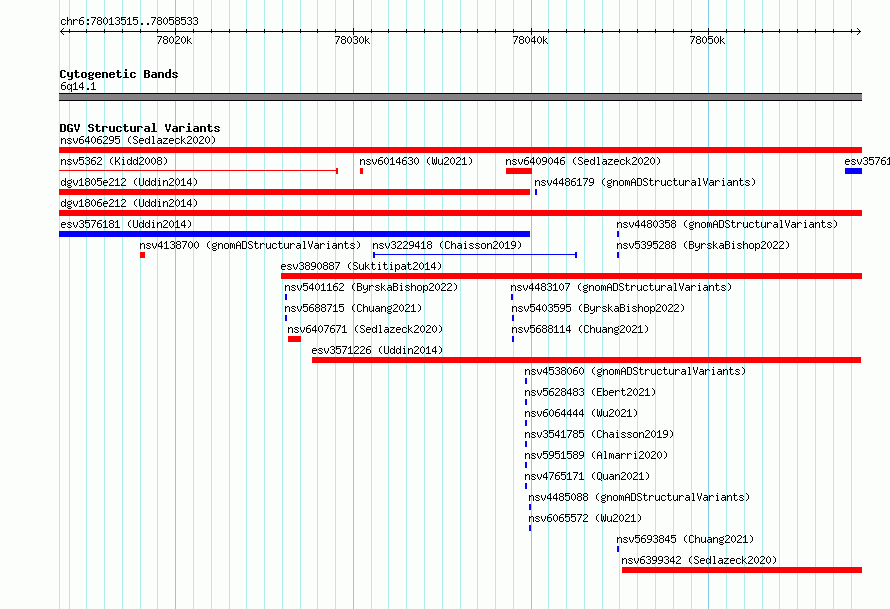Open the nsv5688114 (Chuang2021) label
The image size is (890, 609).
point(580,329)
